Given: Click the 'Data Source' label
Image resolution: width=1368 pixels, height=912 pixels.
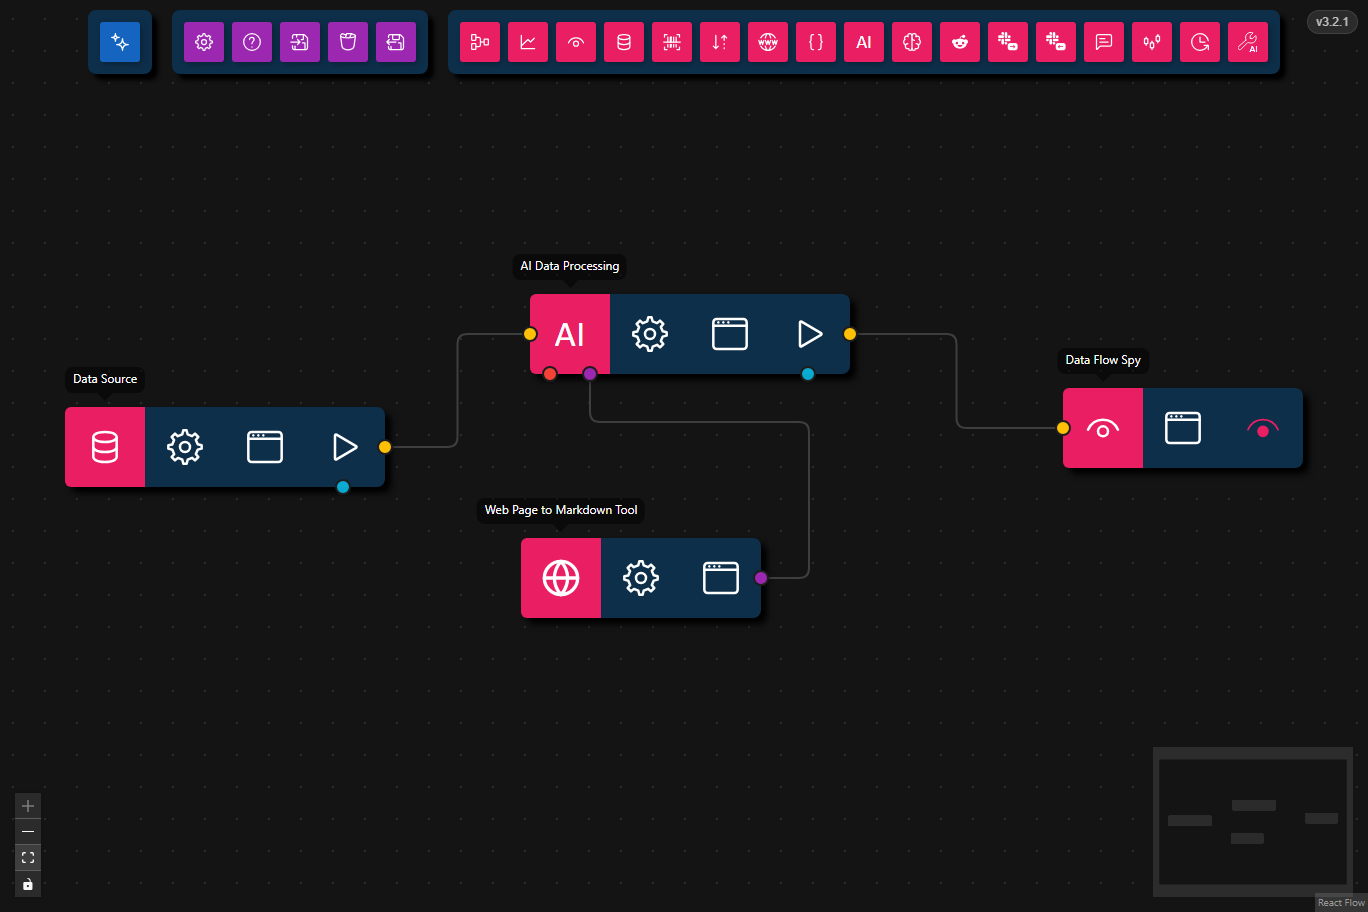Looking at the screenshot, I should pos(105,379).
